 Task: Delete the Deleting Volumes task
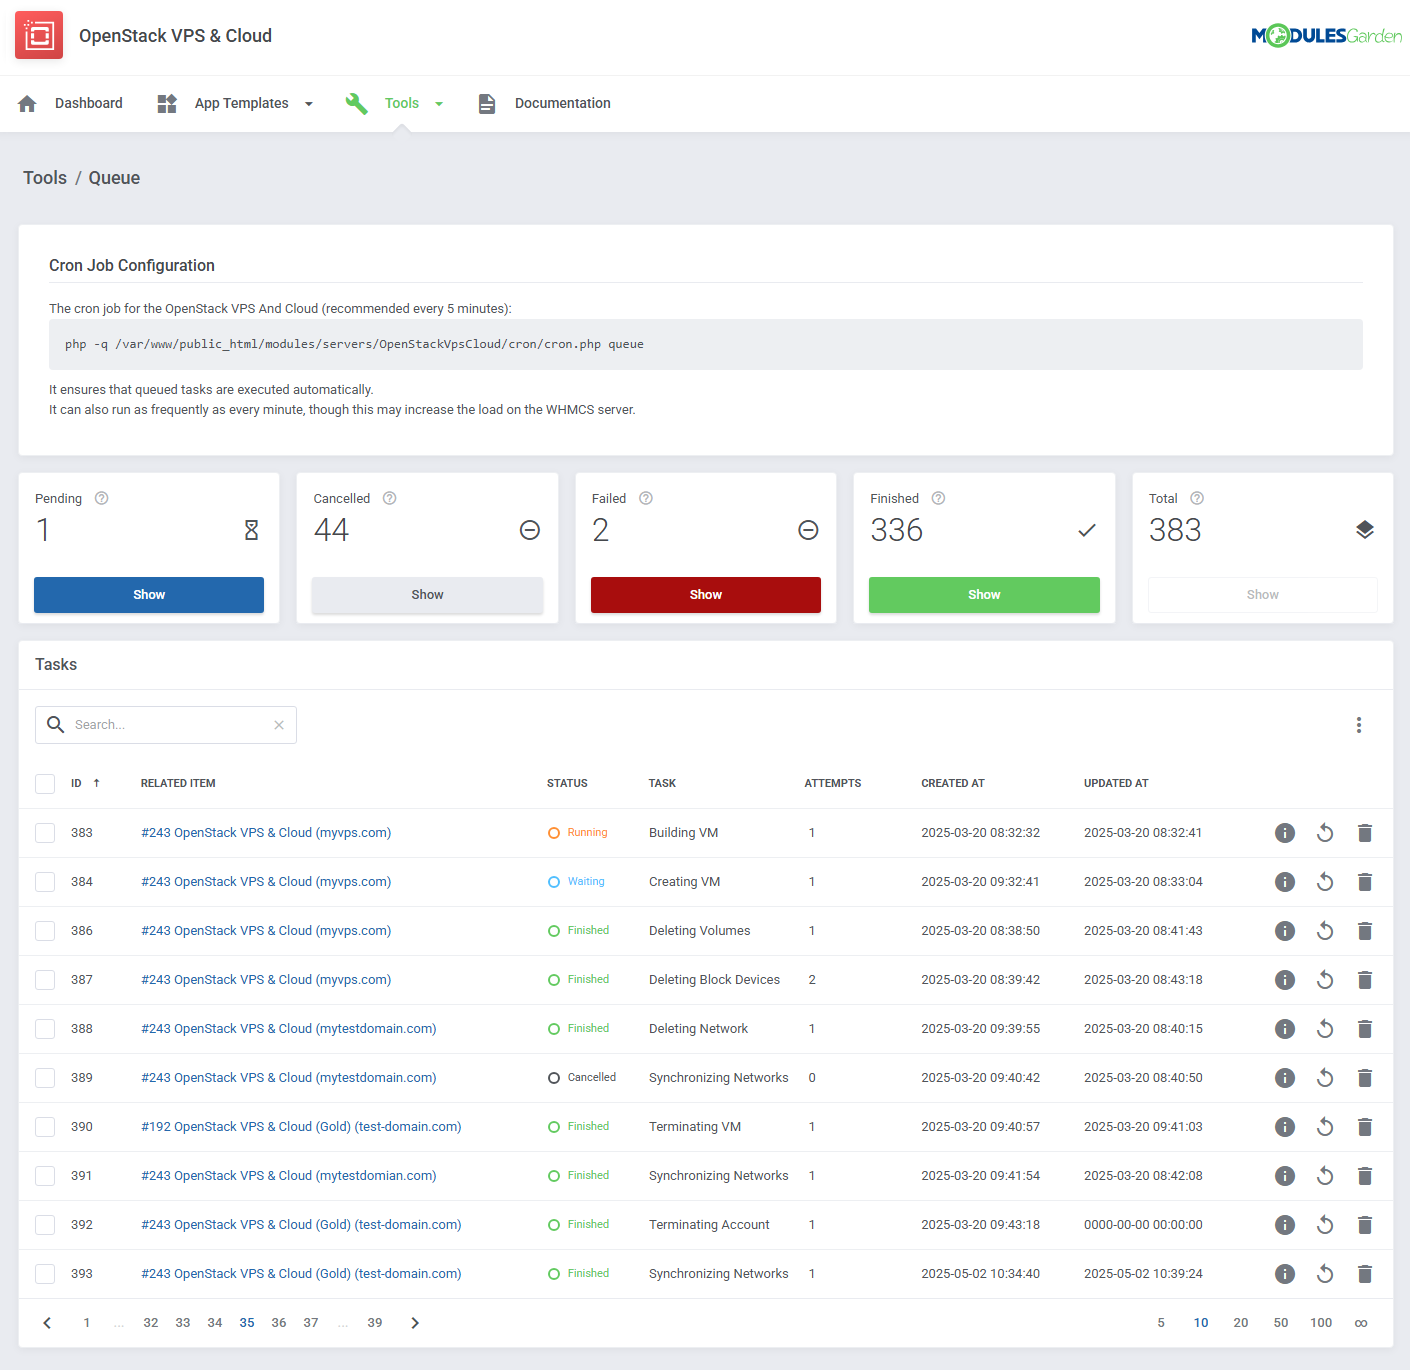(x=1365, y=930)
